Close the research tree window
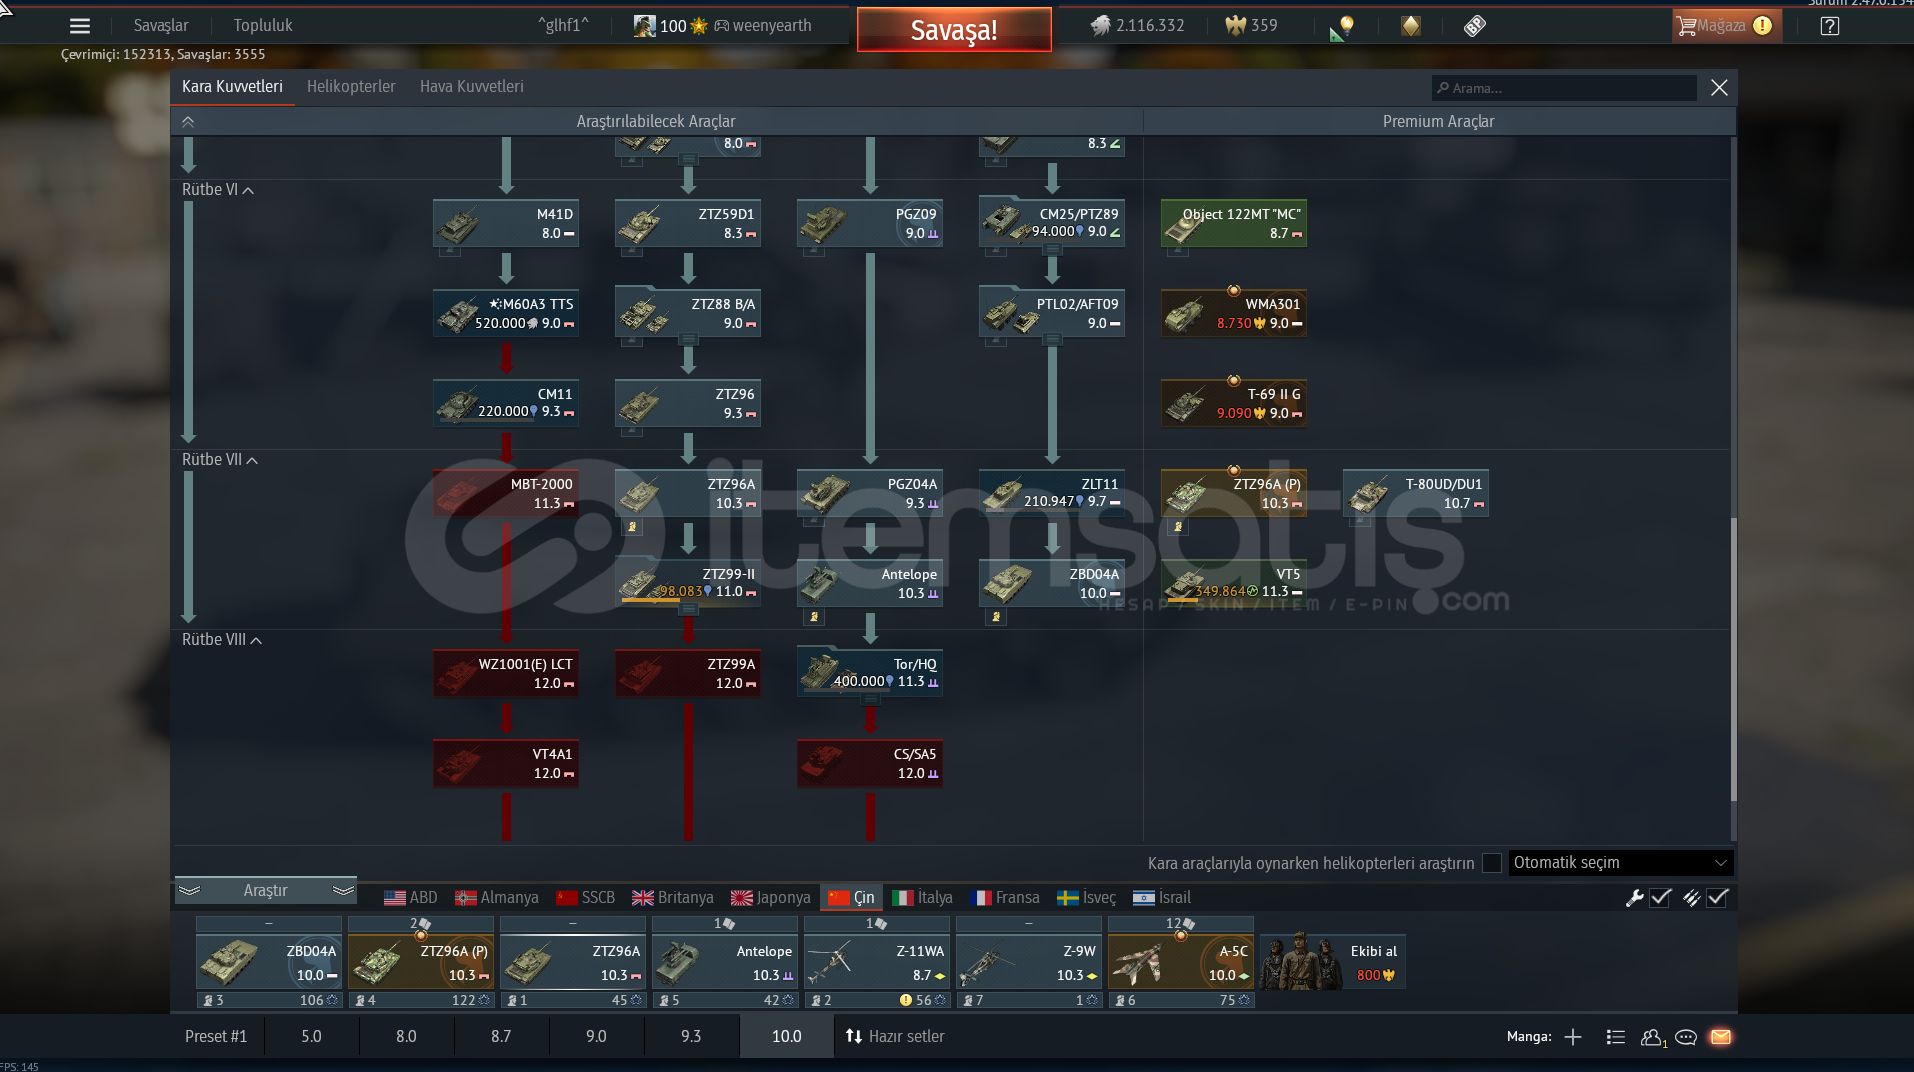Screen dimensions: 1914x1072 (x=1719, y=88)
